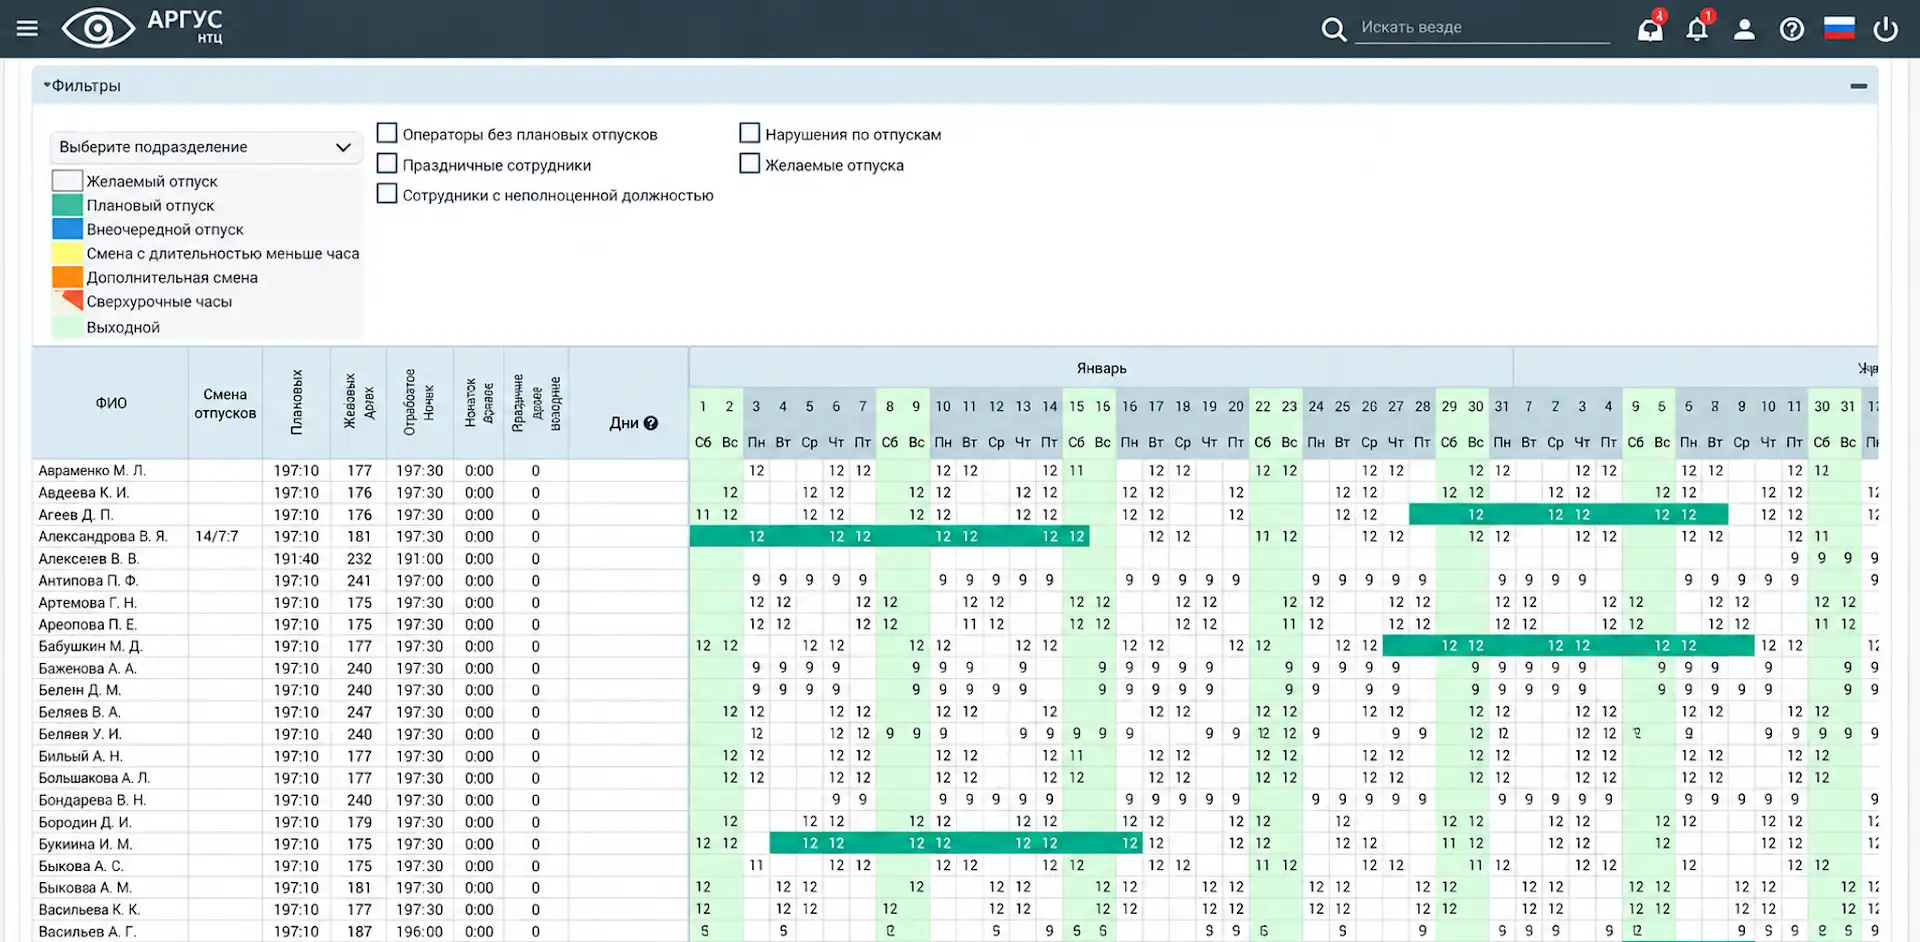
Task: Click the Выходной legend label
Action: (x=123, y=327)
